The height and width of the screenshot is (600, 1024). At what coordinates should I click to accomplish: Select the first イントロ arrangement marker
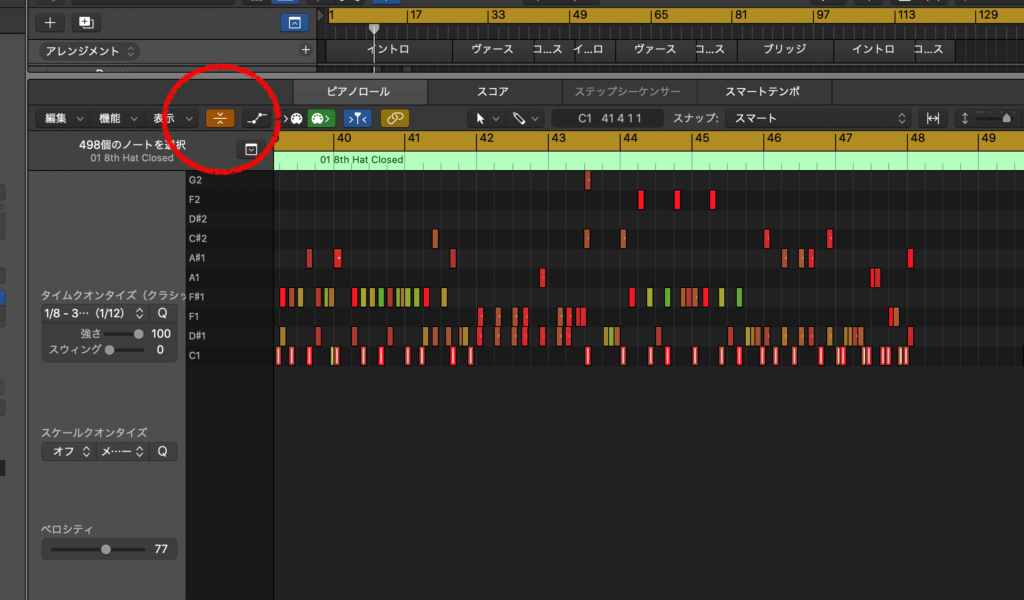pyautogui.click(x=389, y=50)
